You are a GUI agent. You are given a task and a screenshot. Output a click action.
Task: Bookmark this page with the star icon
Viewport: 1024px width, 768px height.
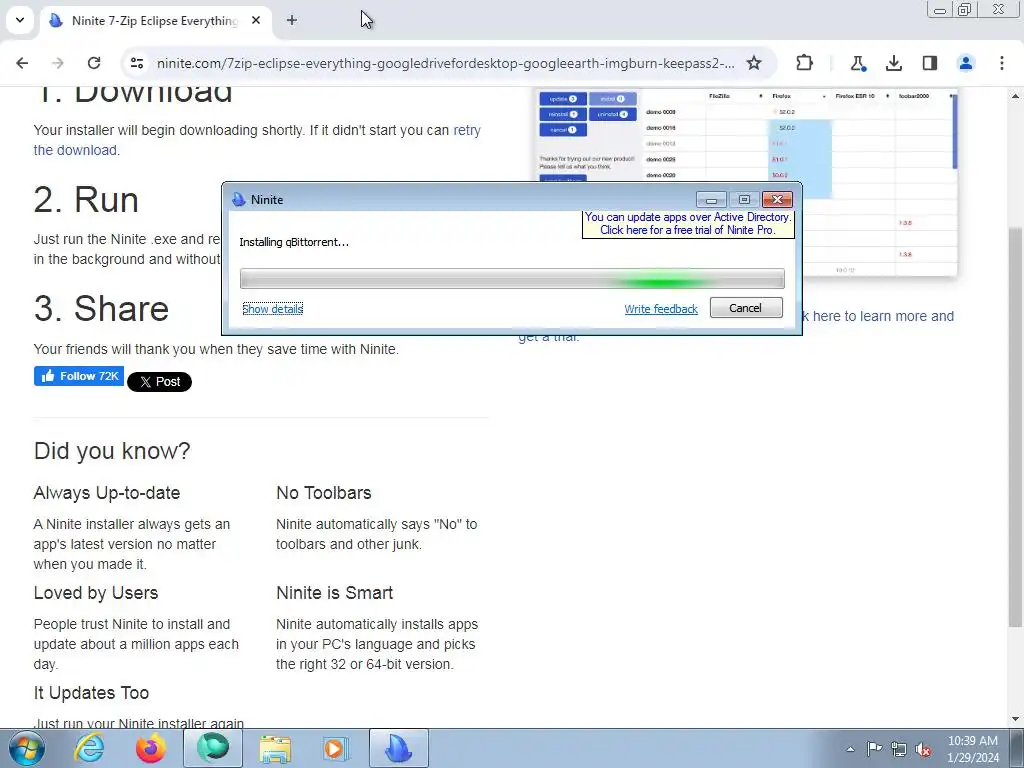coord(754,63)
